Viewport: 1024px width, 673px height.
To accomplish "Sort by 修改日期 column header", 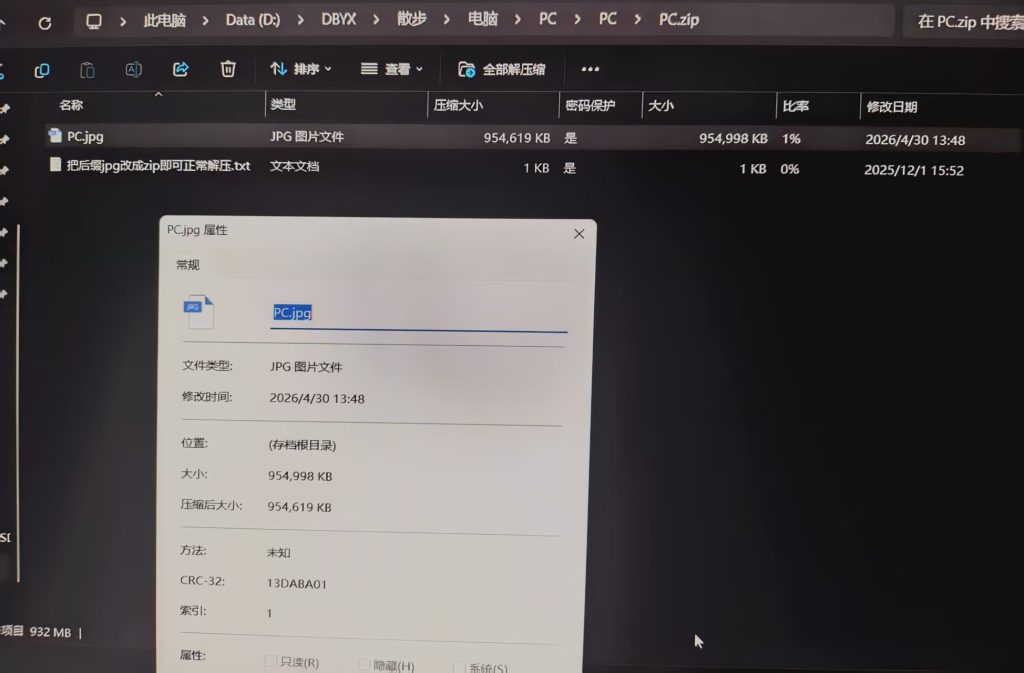I will coord(891,107).
